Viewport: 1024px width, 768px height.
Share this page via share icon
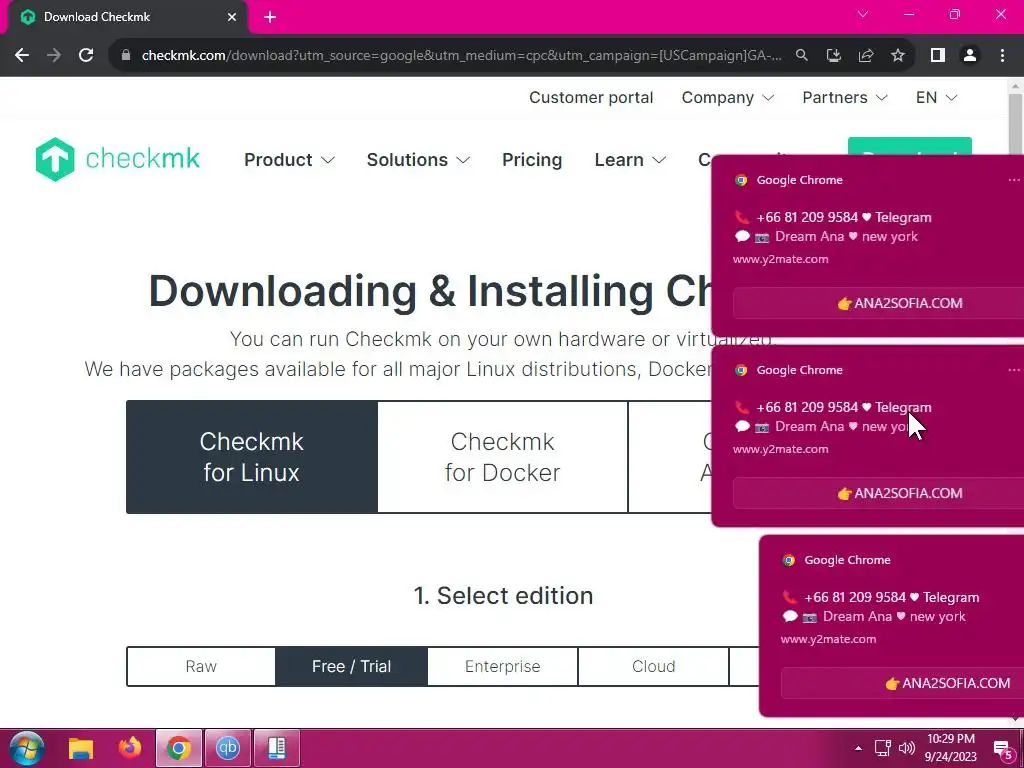click(866, 56)
